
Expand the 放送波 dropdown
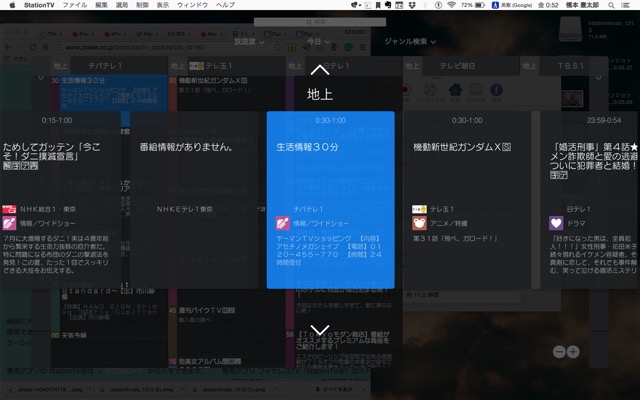(249, 41)
